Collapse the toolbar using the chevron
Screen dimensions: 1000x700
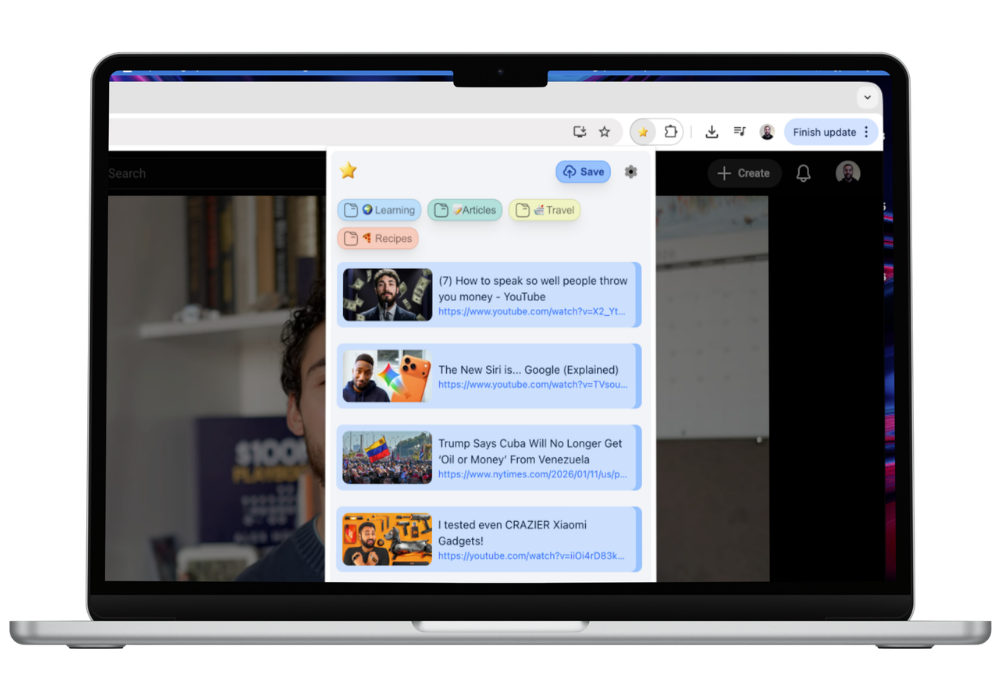868,97
